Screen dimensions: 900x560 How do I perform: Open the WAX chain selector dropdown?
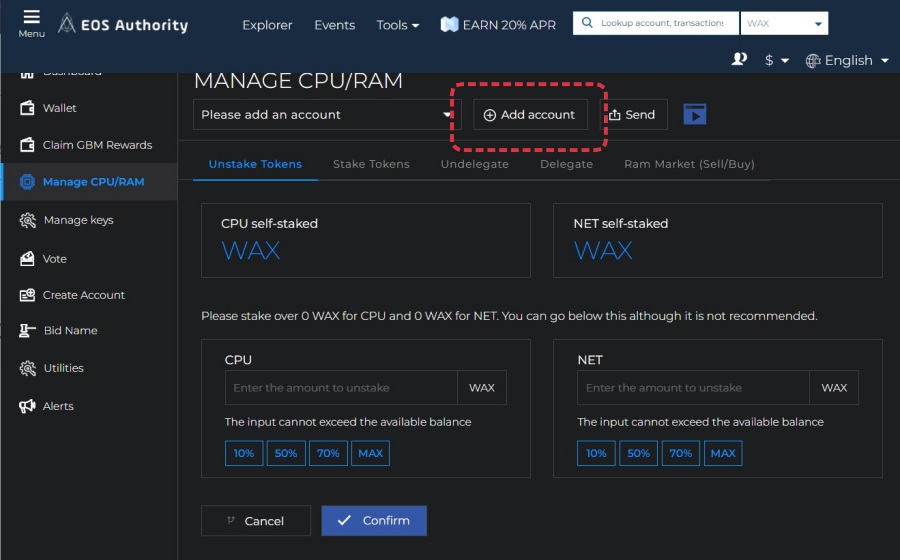pyautogui.click(x=784, y=24)
